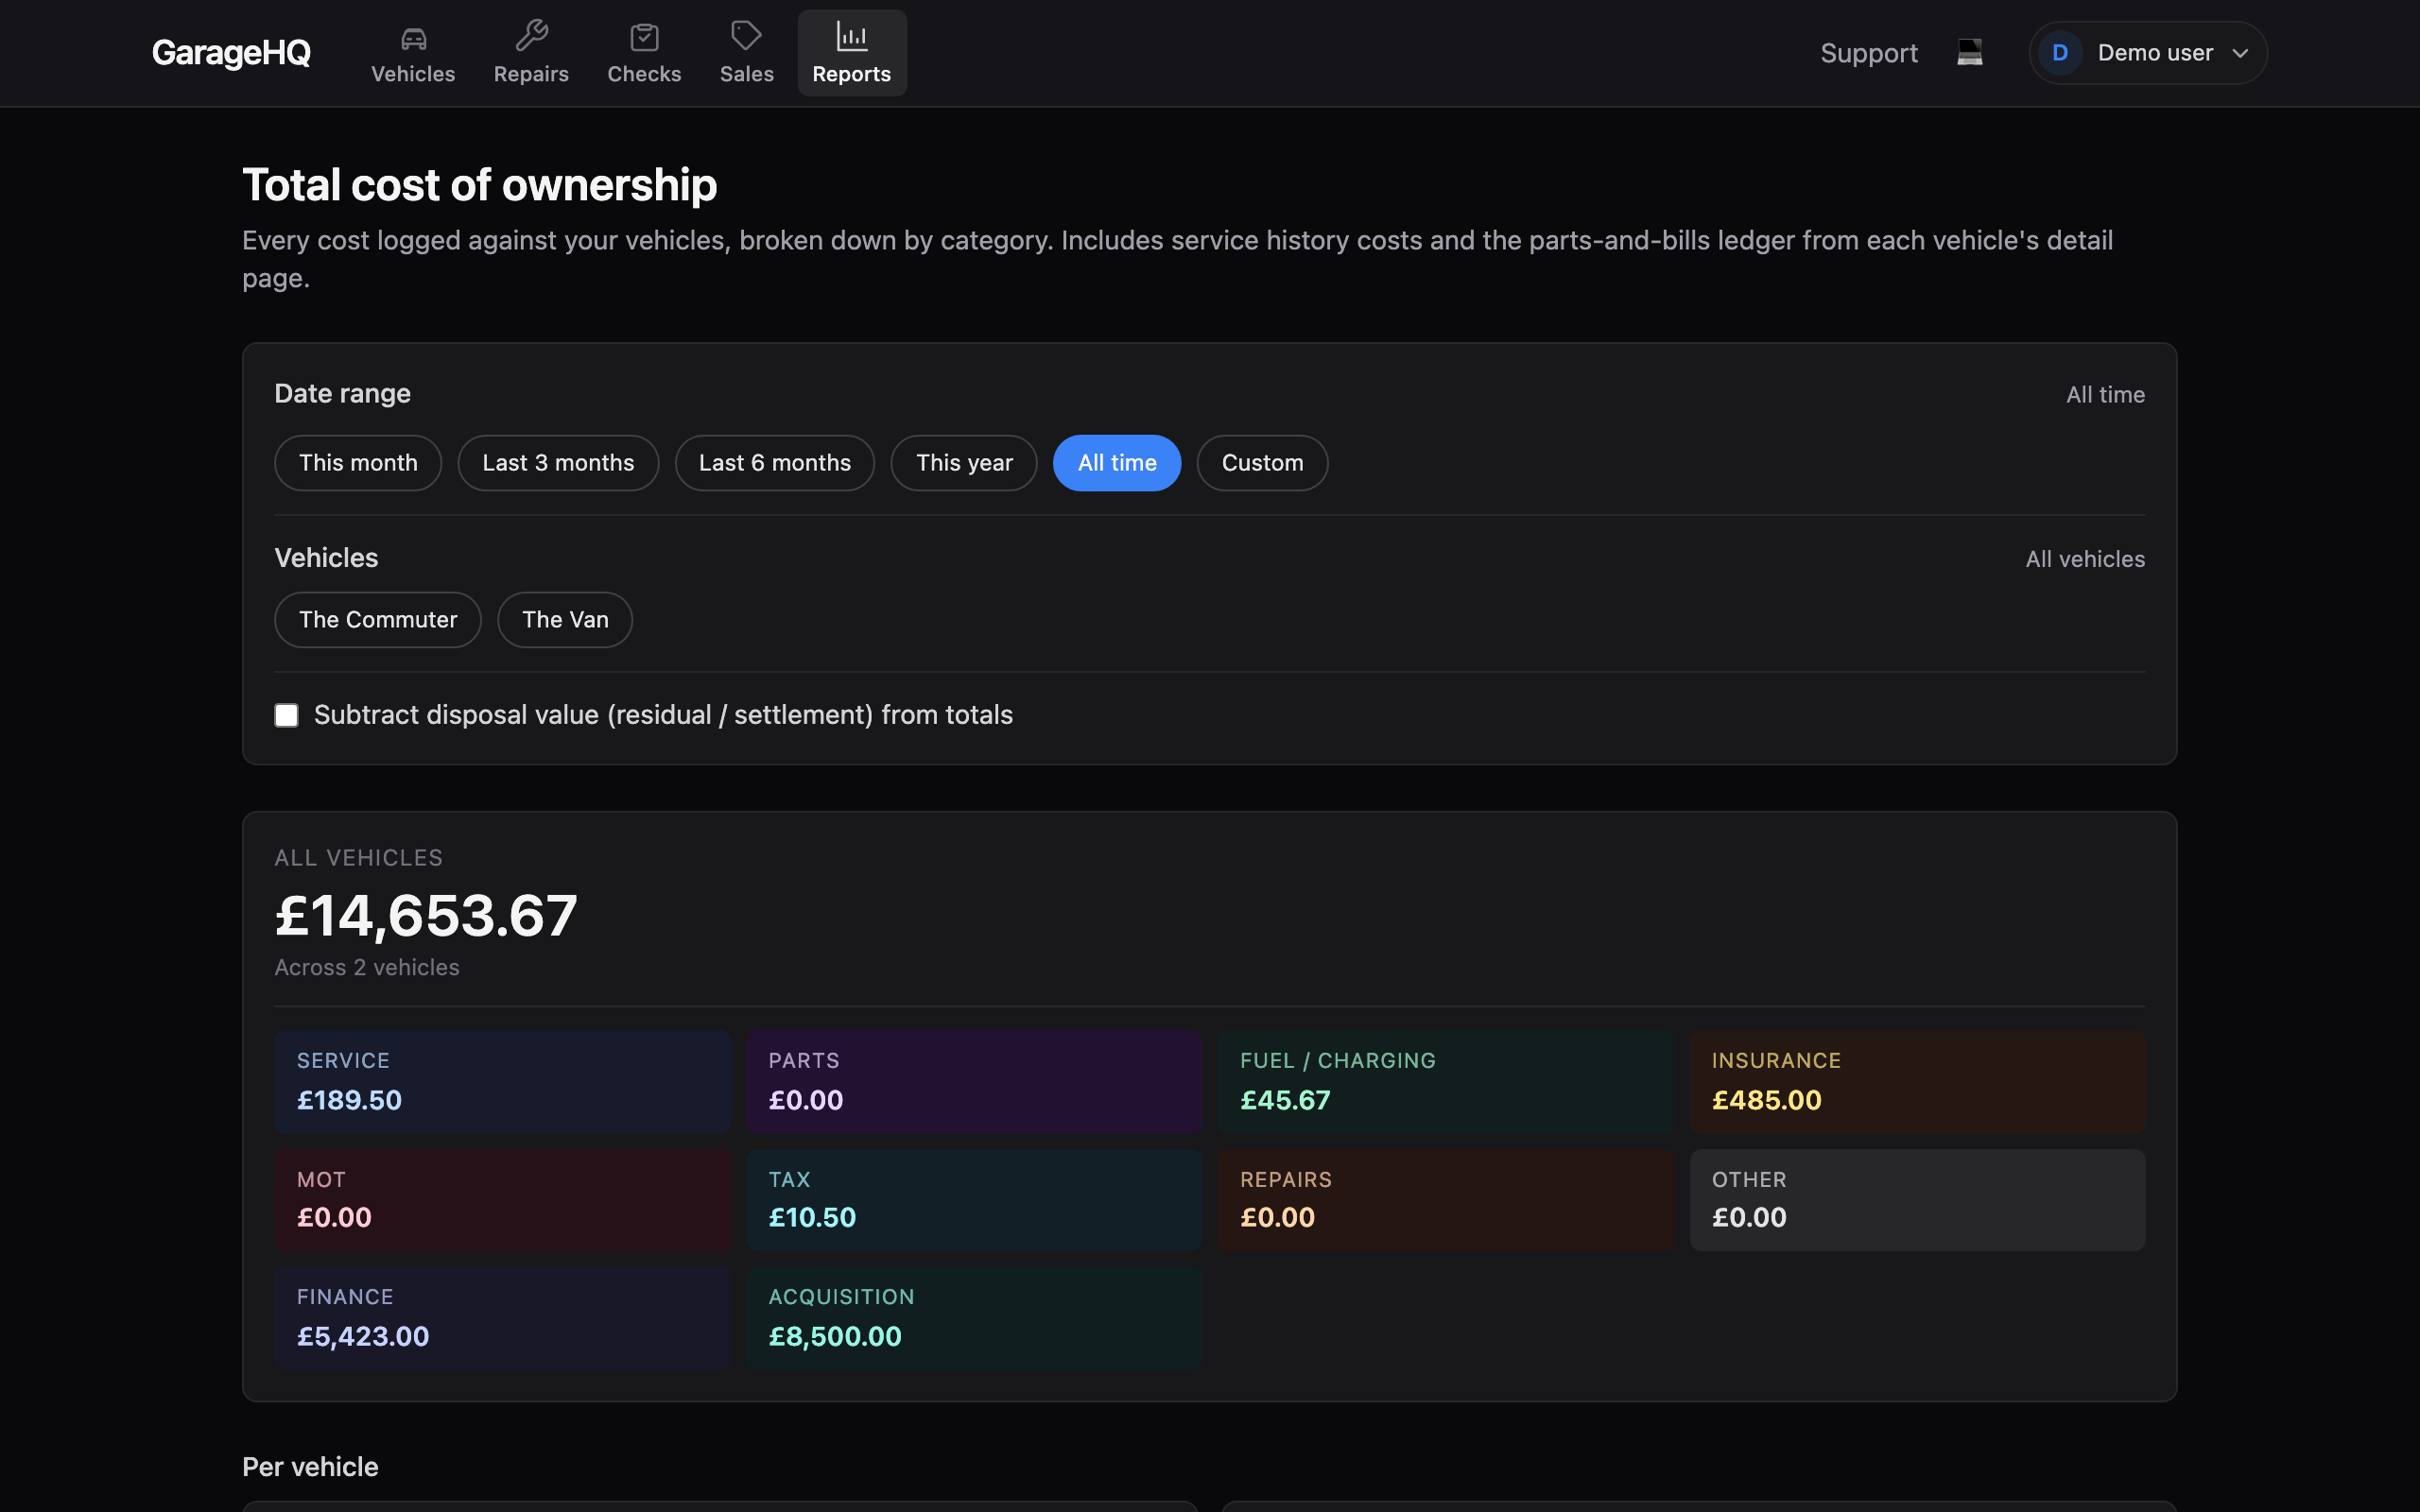Open the Support link
The height and width of the screenshot is (1512, 2420).
(x=1868, y=53)
